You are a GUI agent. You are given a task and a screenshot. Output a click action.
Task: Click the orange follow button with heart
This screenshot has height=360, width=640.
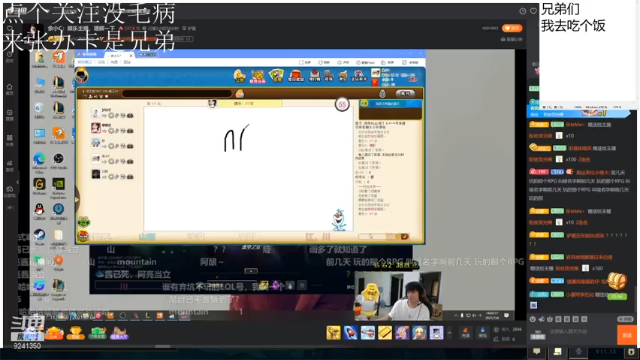tap(512, 28)
